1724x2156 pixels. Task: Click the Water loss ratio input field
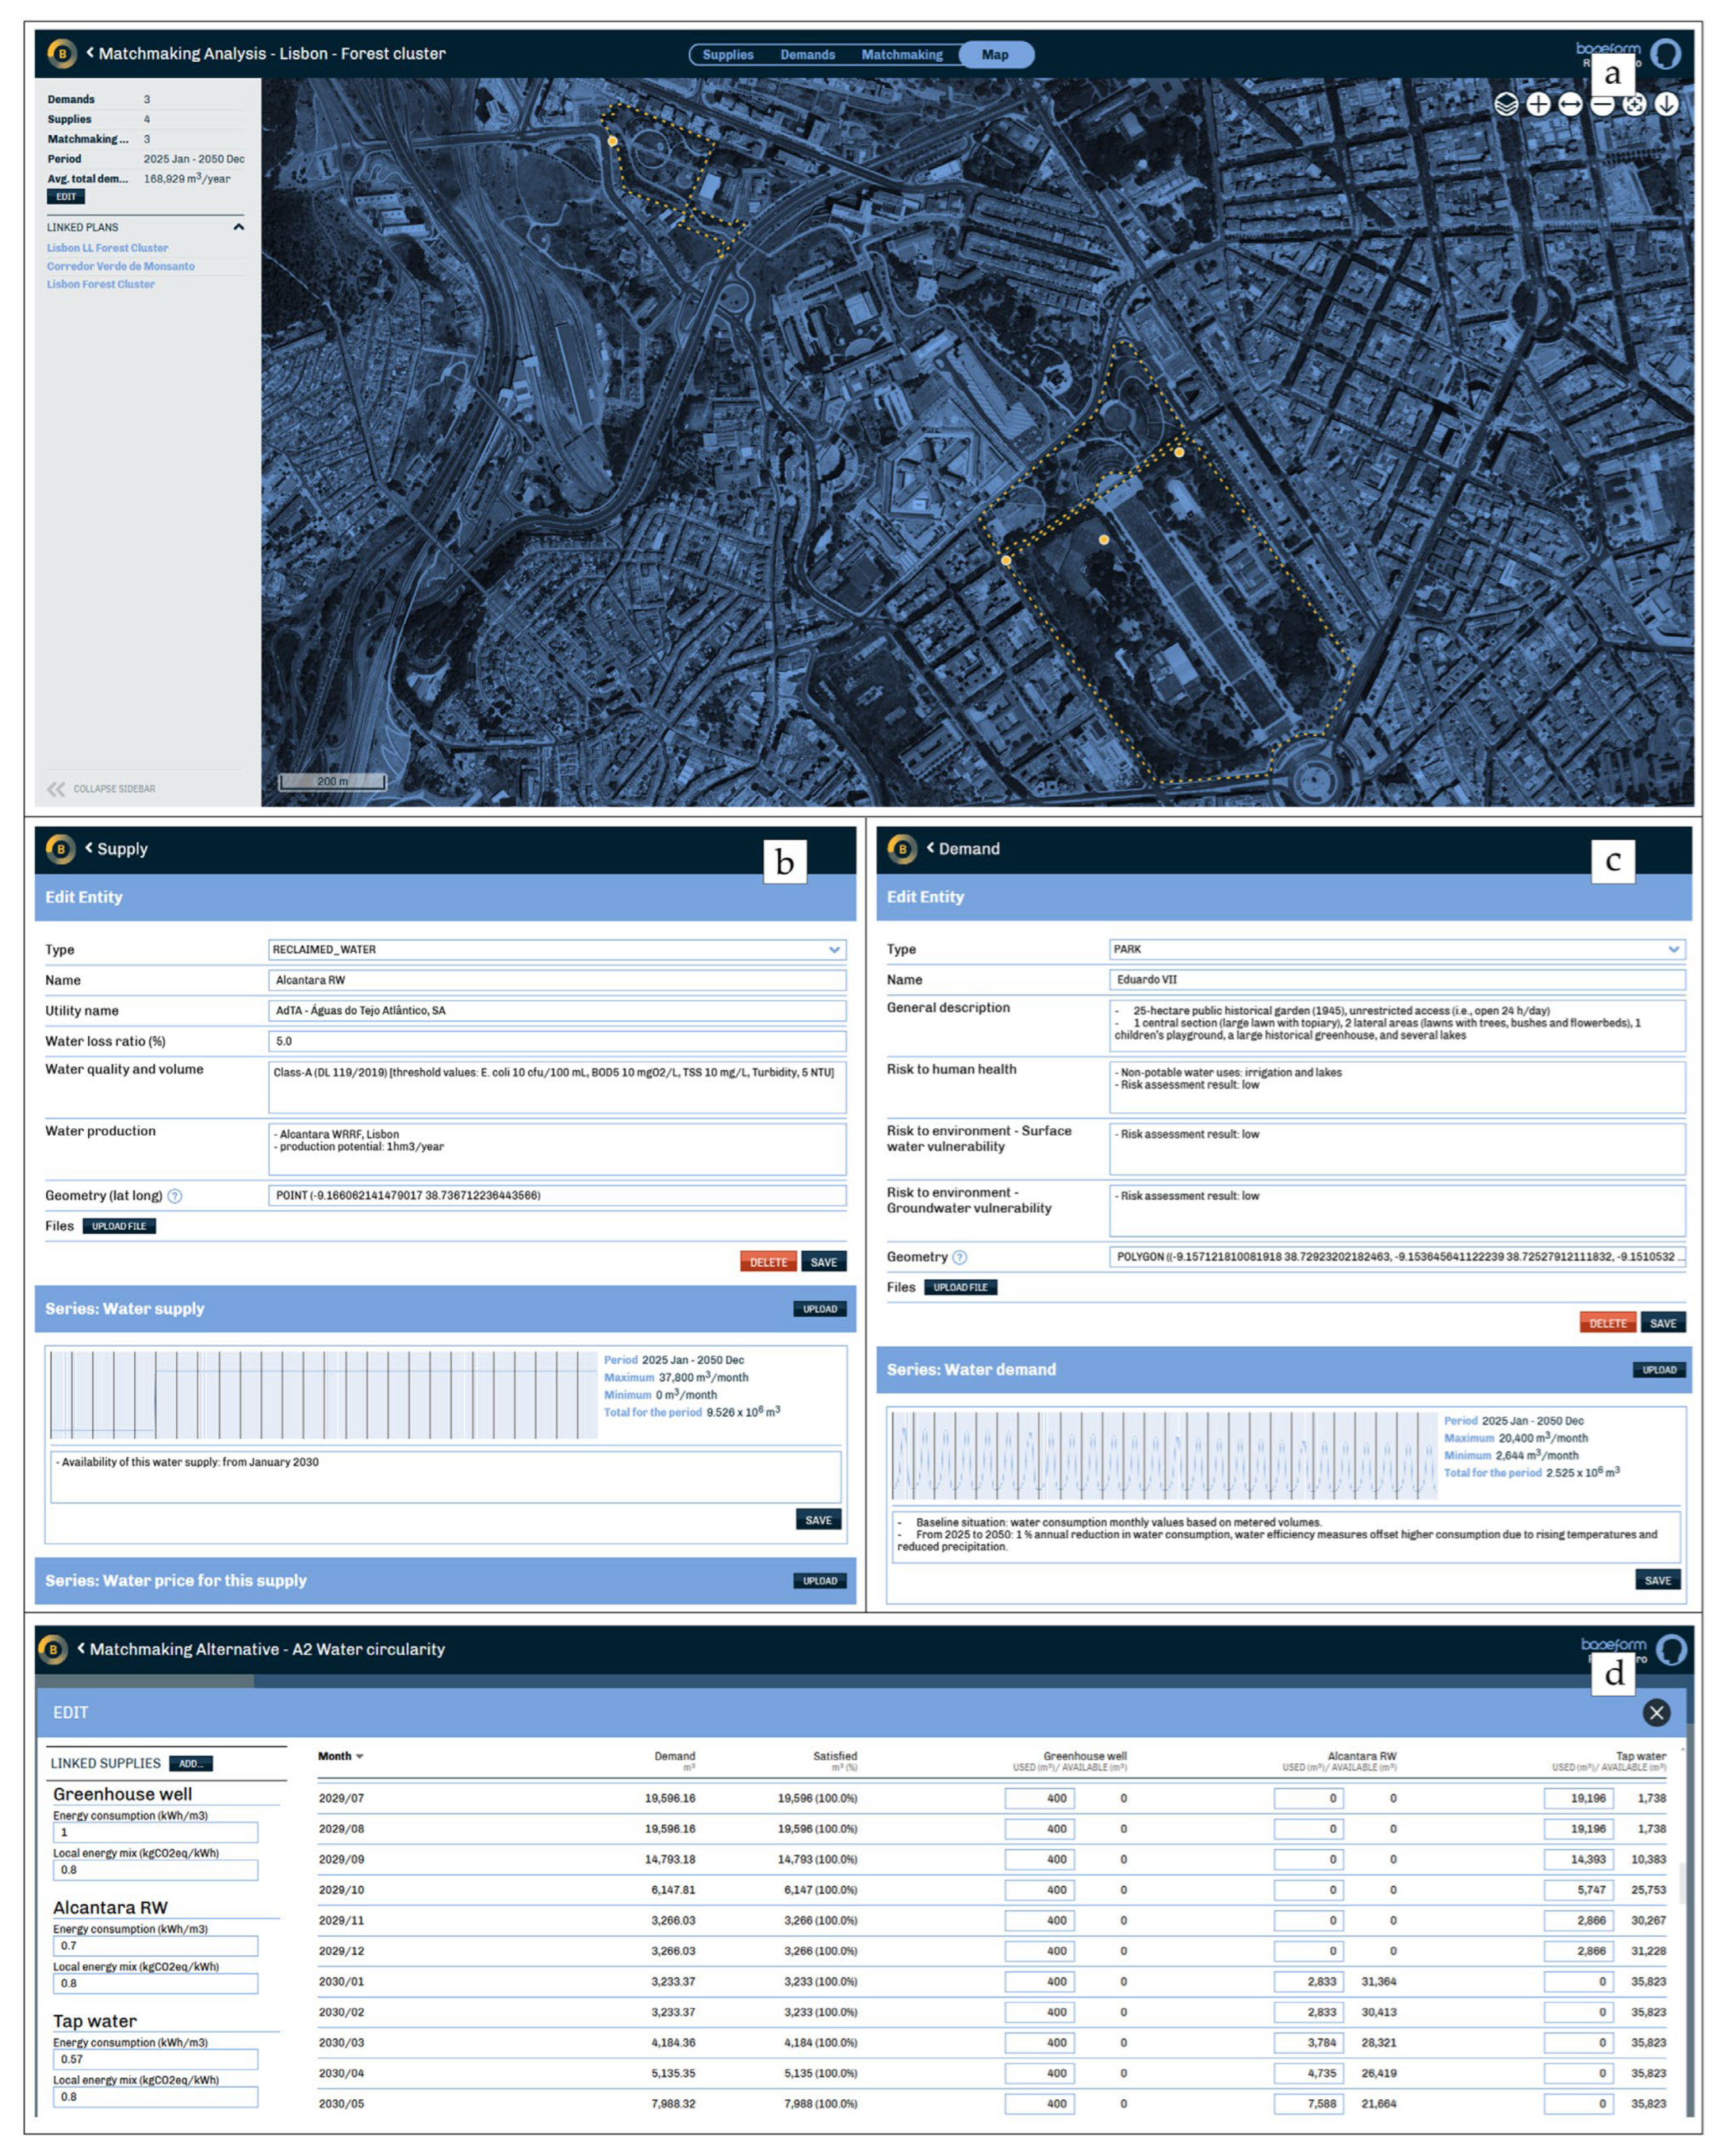(x=556, y=1041)
